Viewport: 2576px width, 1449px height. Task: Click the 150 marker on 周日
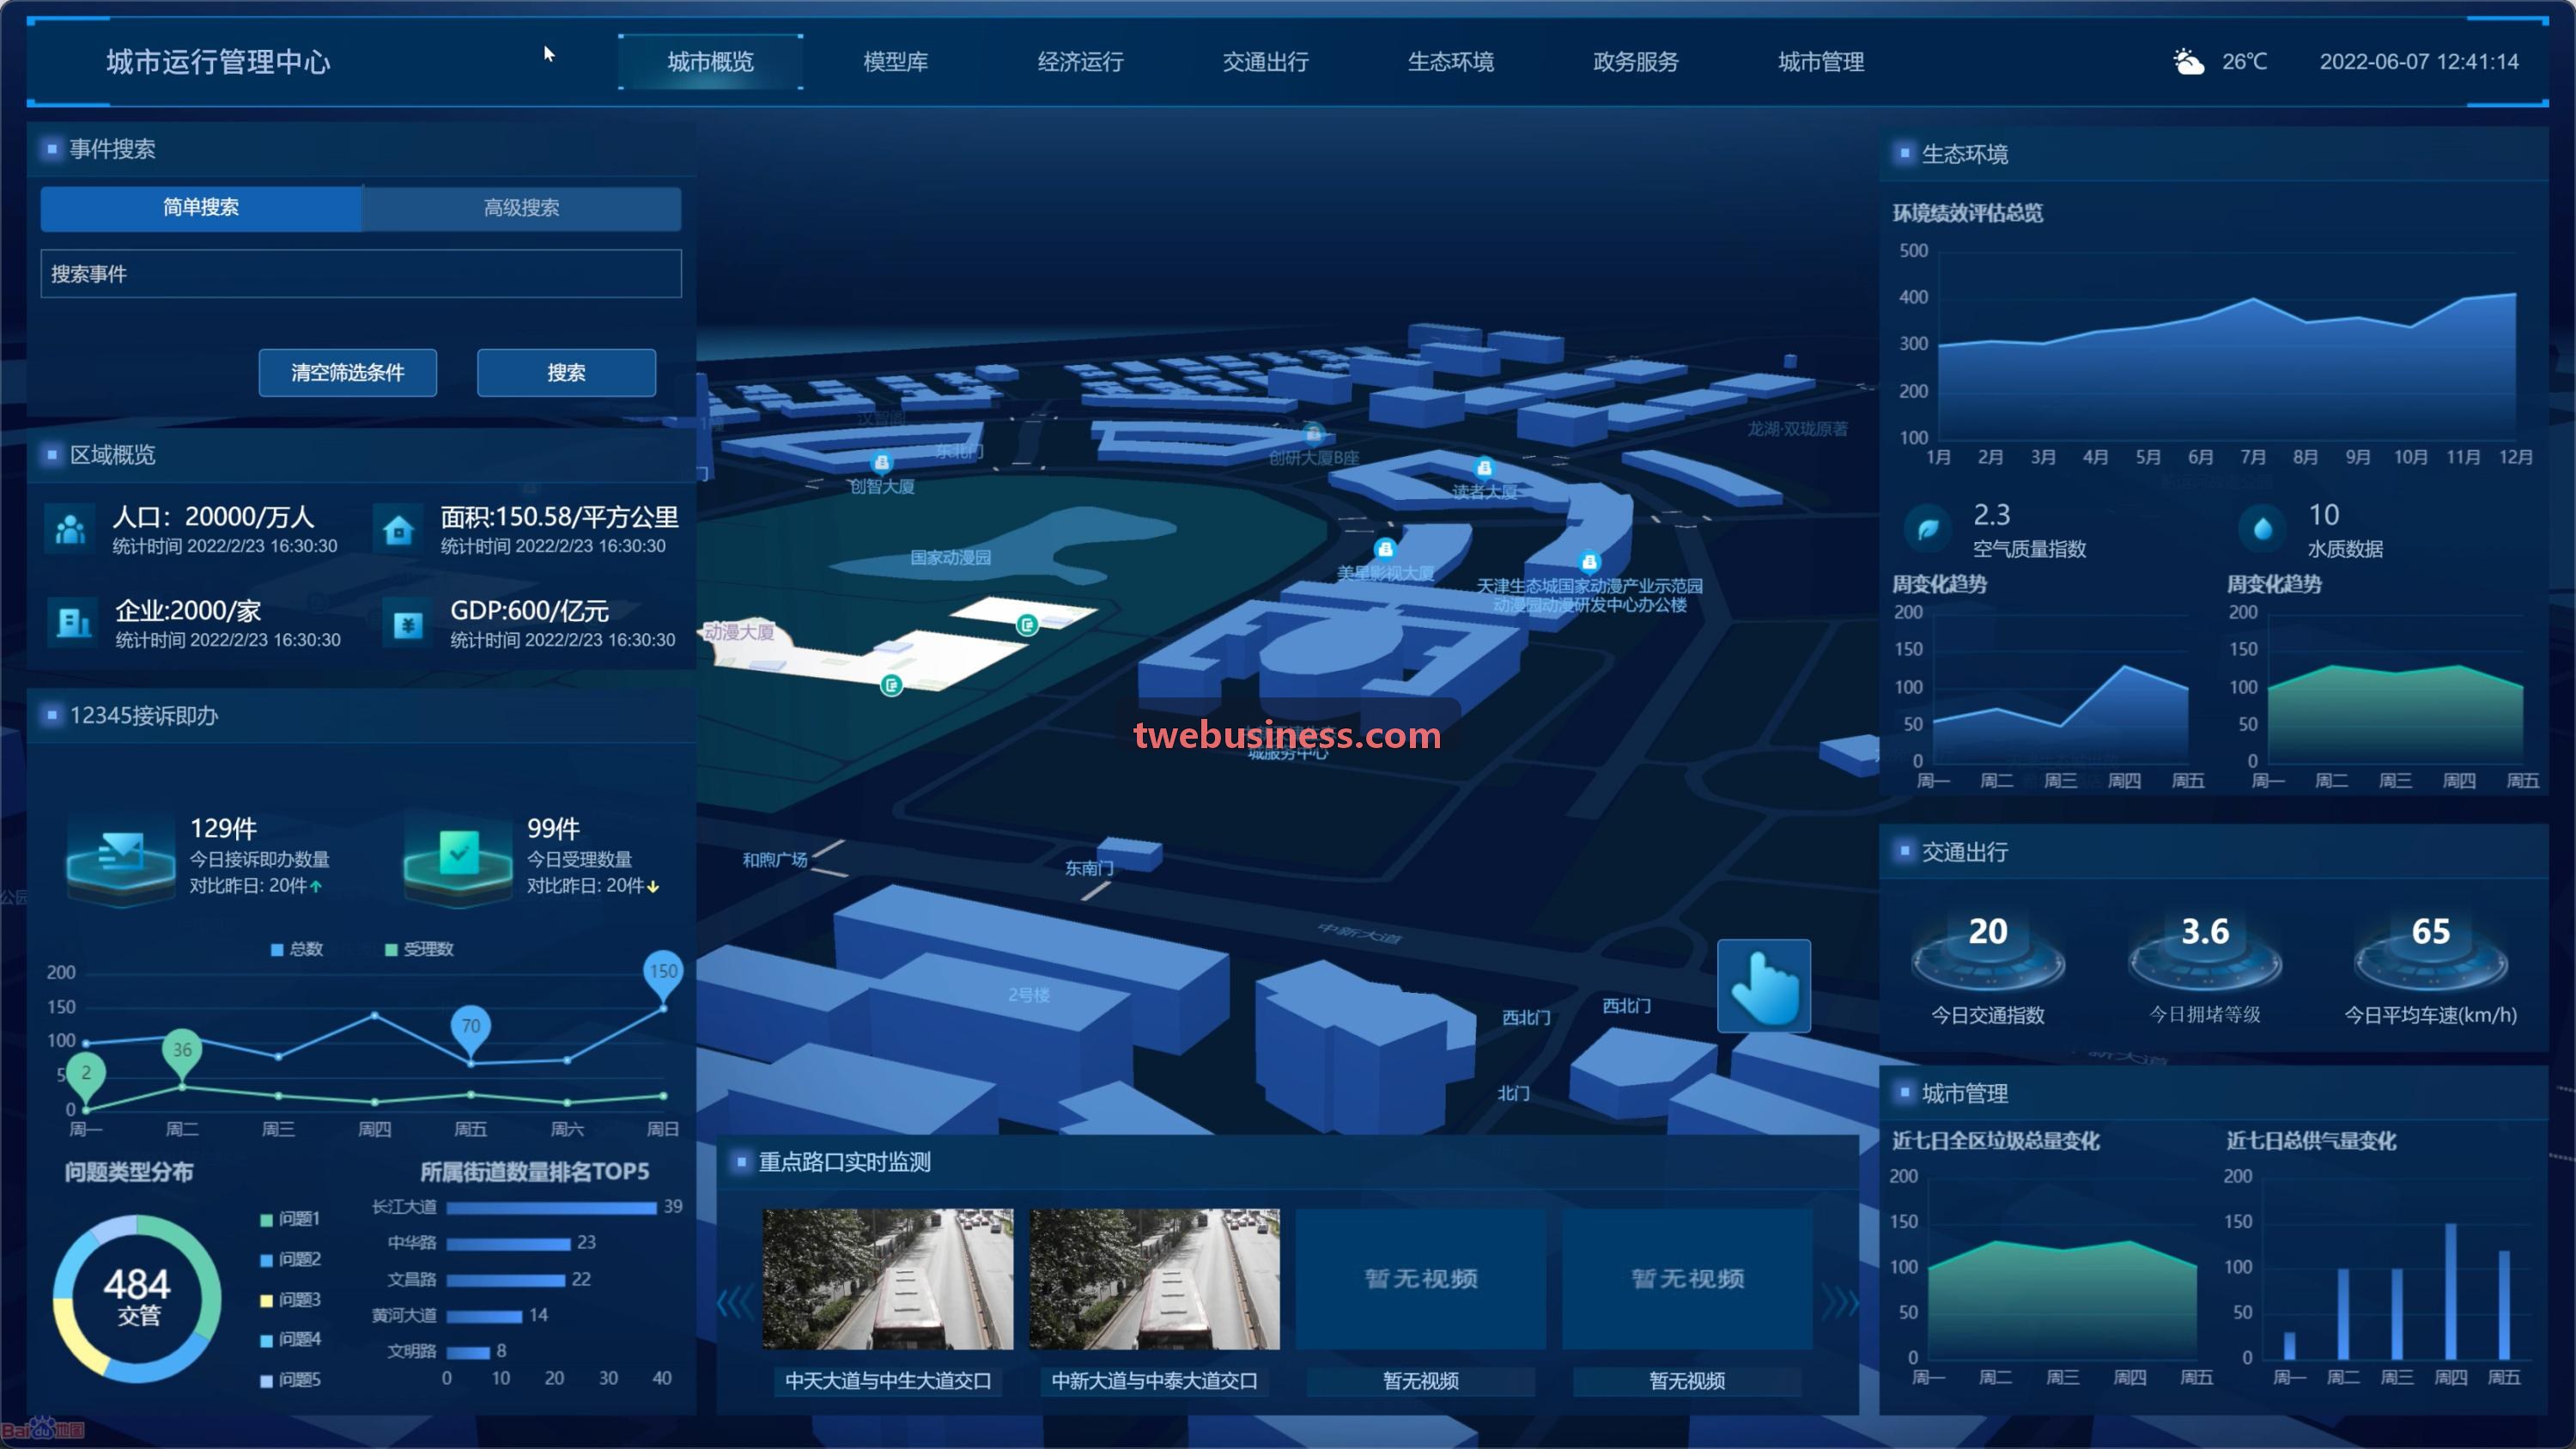663,975
